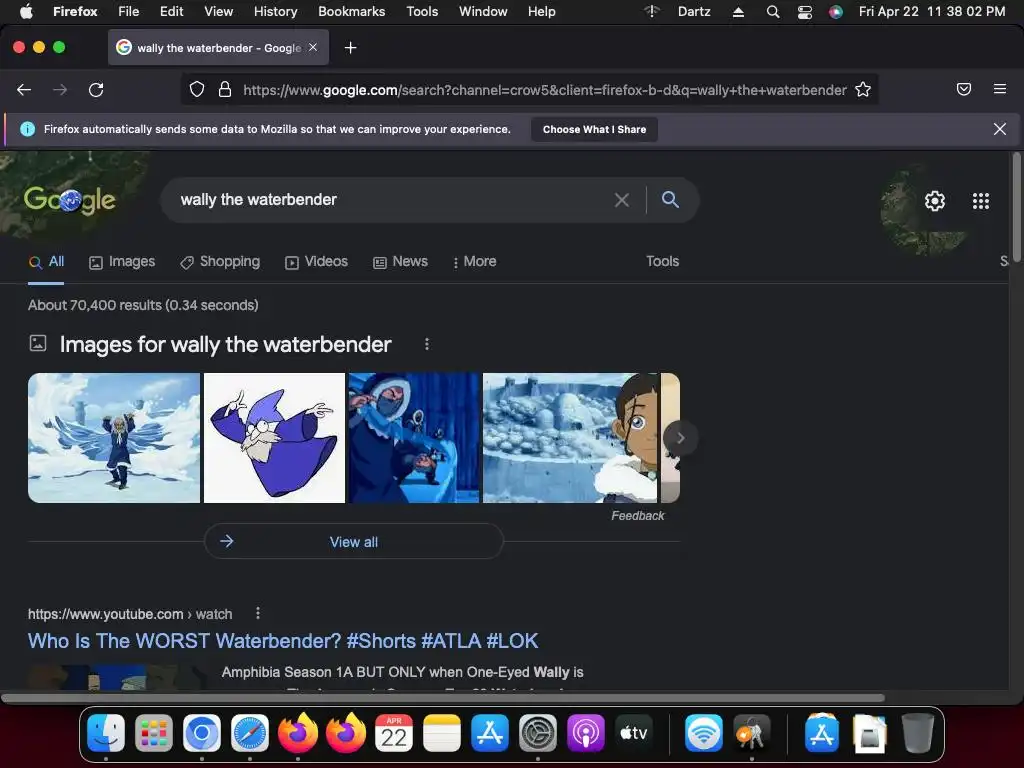Screen dimensions: 1024x768
Task: Open the hooded waterbender in blue thumbnail
Action: (x=414, y=438)
